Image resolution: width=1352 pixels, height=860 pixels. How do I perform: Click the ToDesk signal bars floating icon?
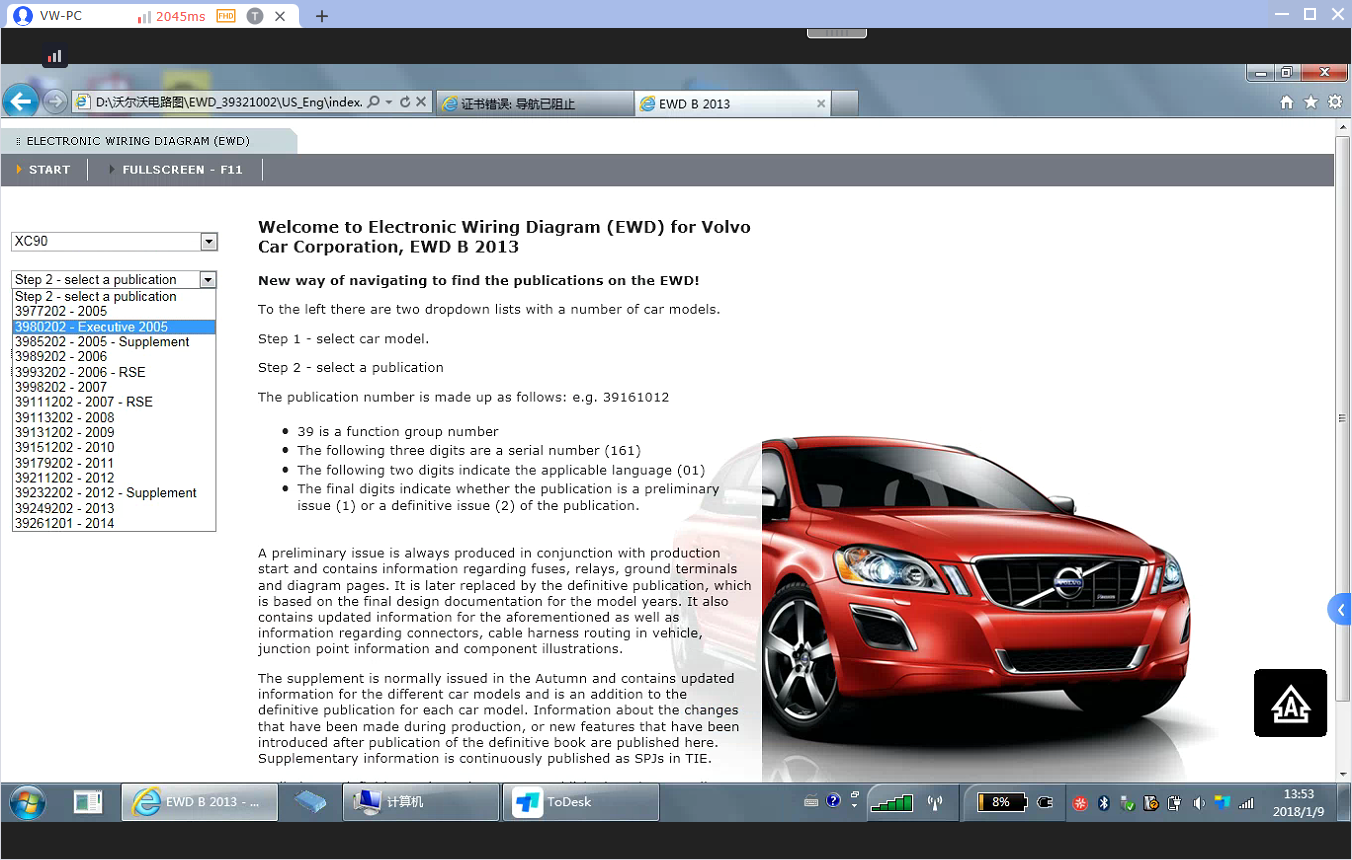pos(55,57)
